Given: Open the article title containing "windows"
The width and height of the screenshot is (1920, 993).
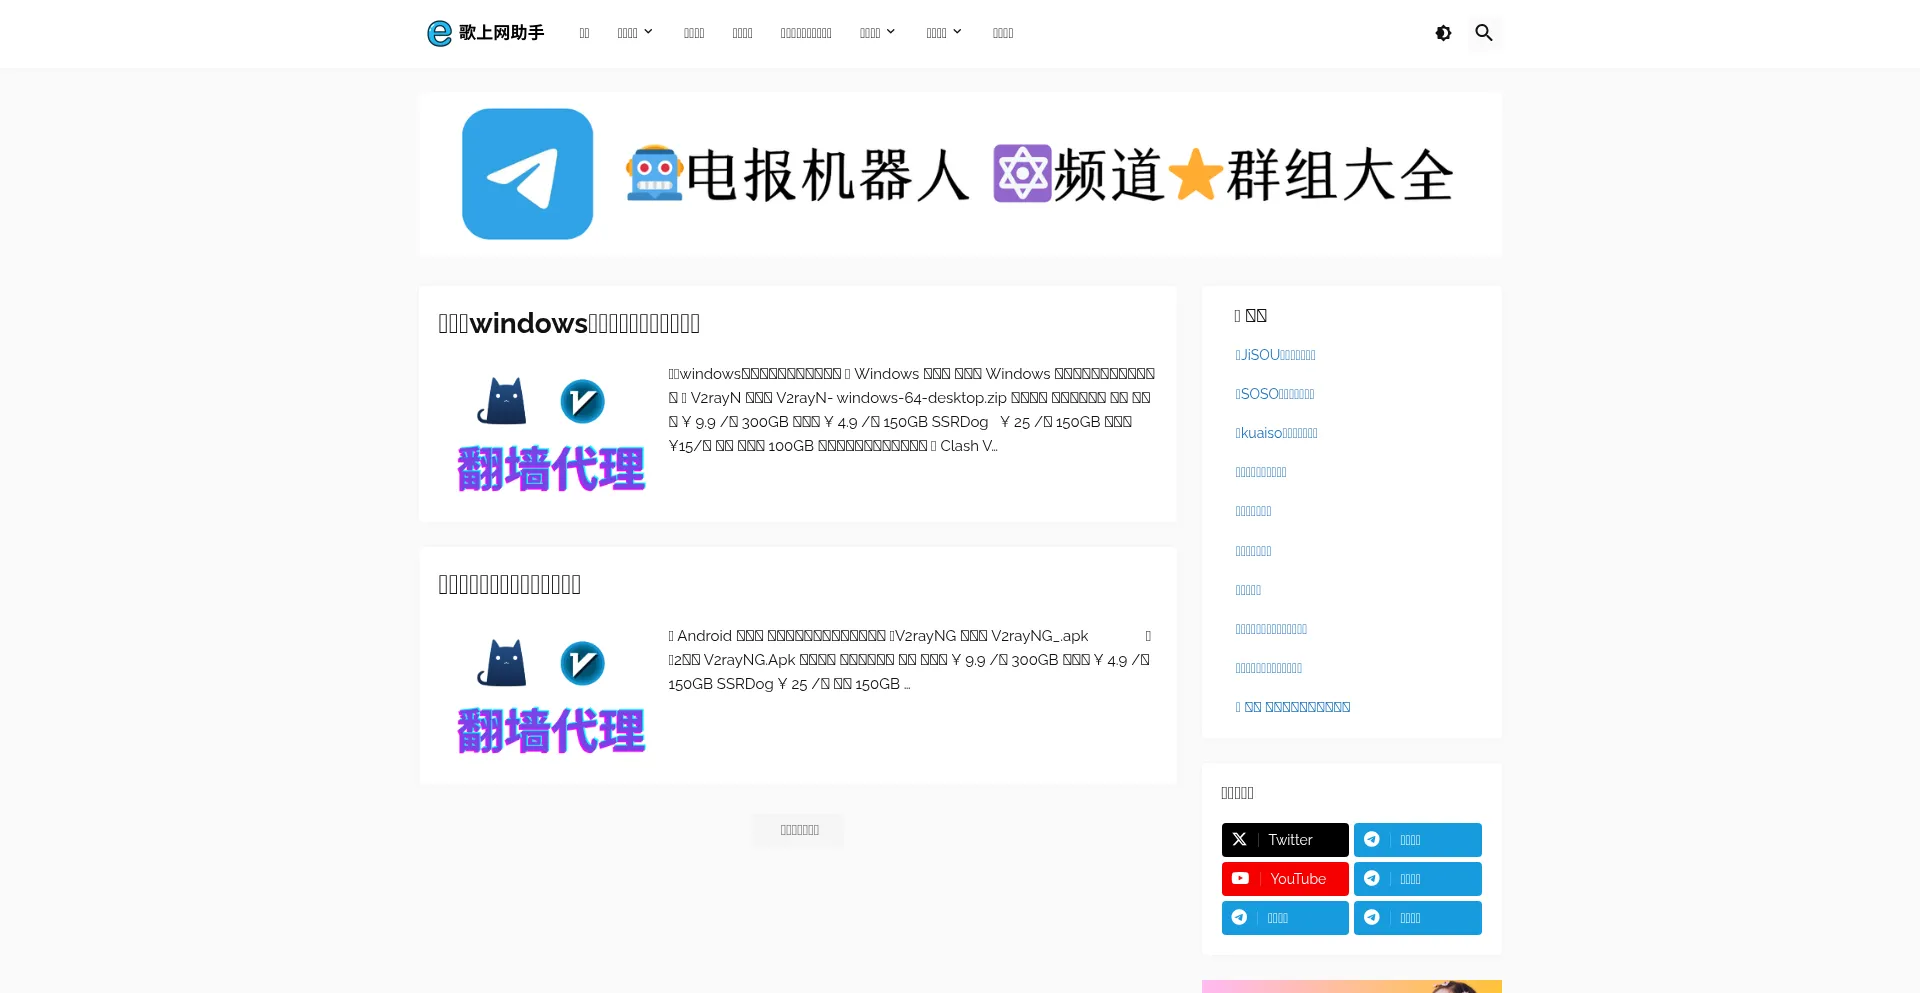Looking at the screenshot, I should 569,323.
